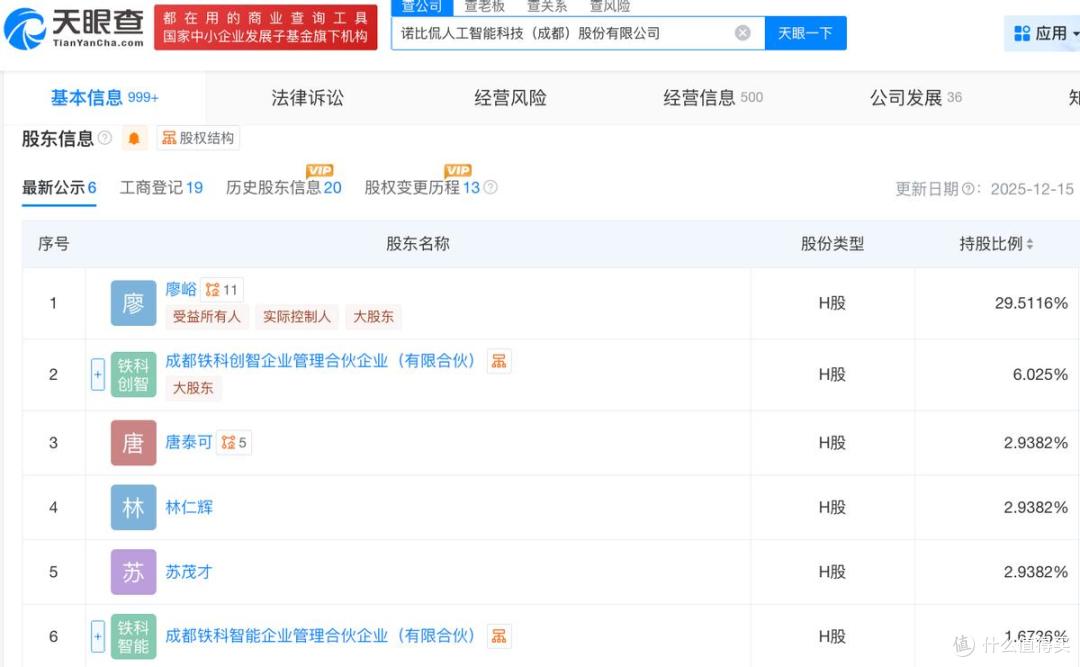Click the 廖 avatar thumbnail
1080x667 pixels.
[x=134, y=303]
